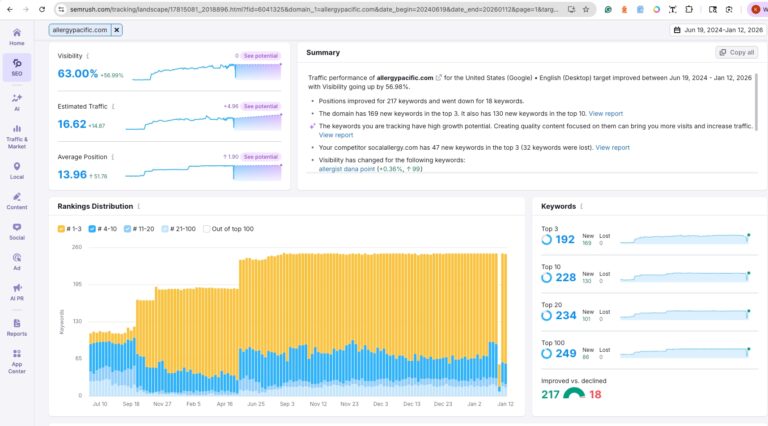Toggle the #11-20 legend checkbox
The width and height of the screenshot is (768, 426).
(127, 229)
